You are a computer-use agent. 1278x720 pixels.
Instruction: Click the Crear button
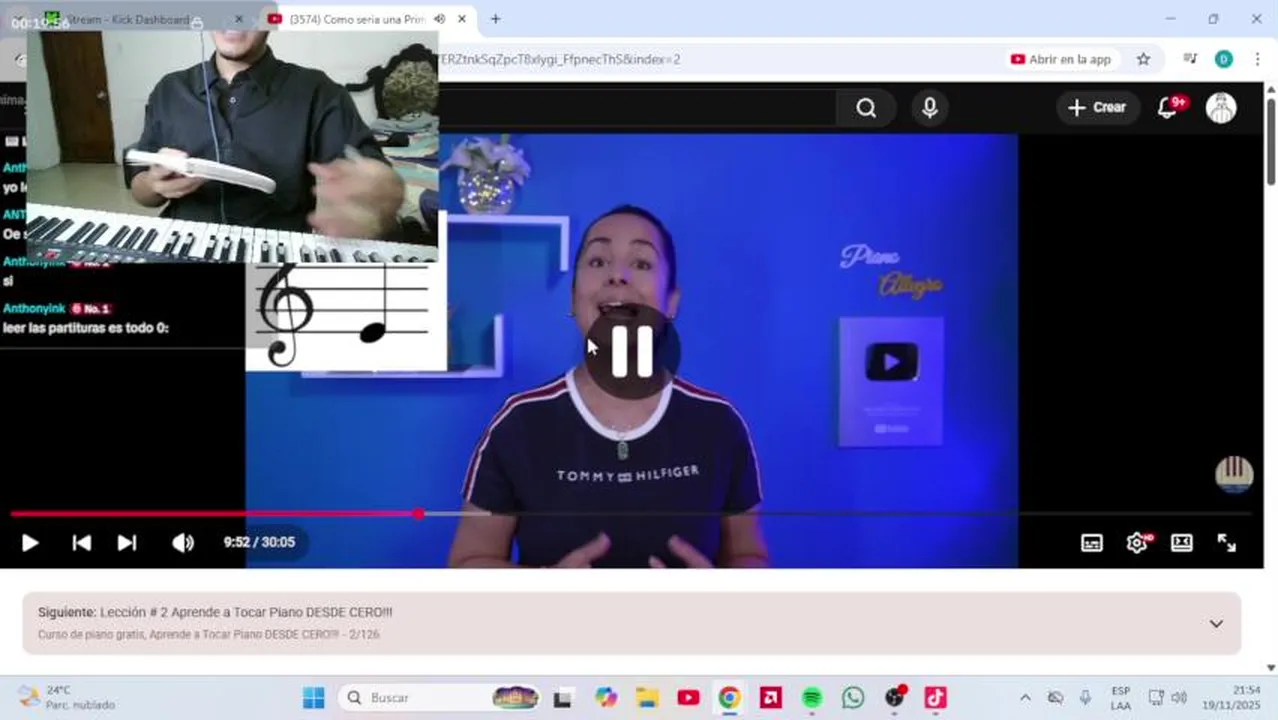pyautogui.click(x=1097, y=107)
